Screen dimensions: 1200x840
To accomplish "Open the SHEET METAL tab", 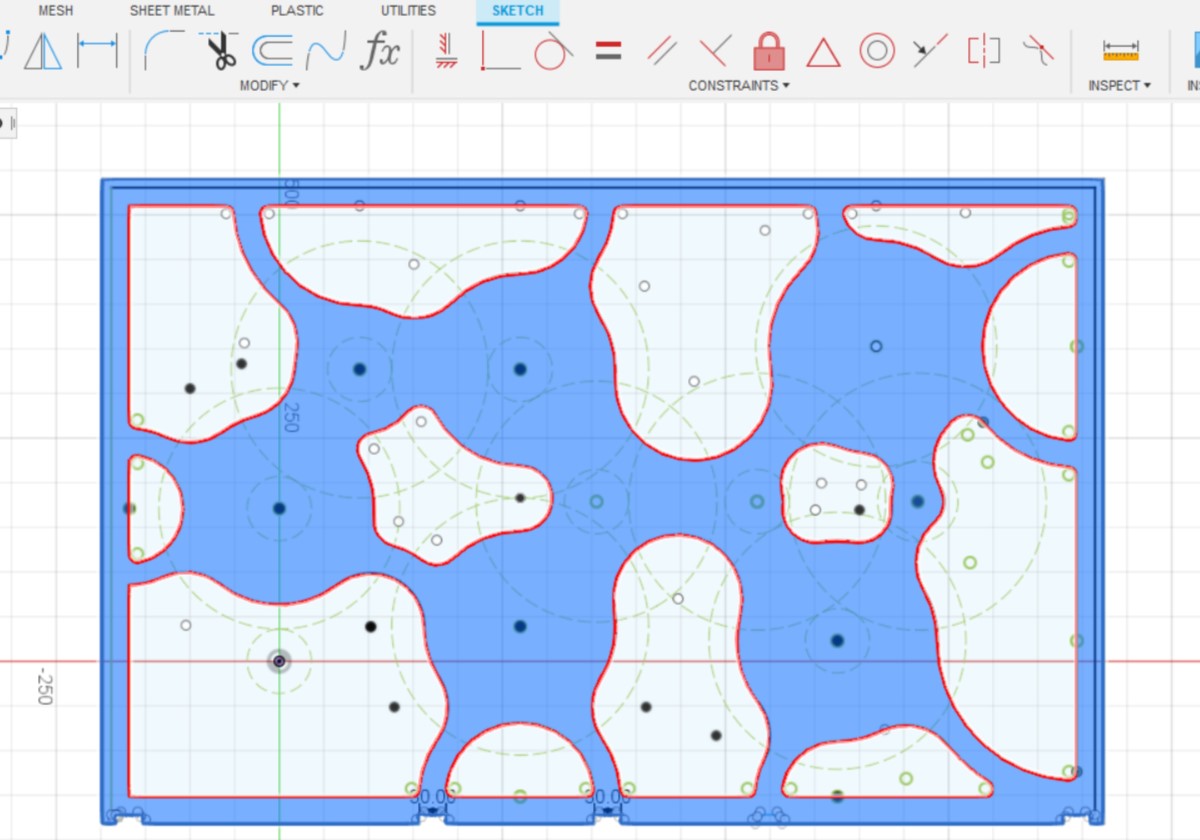I will click(172, 11).
